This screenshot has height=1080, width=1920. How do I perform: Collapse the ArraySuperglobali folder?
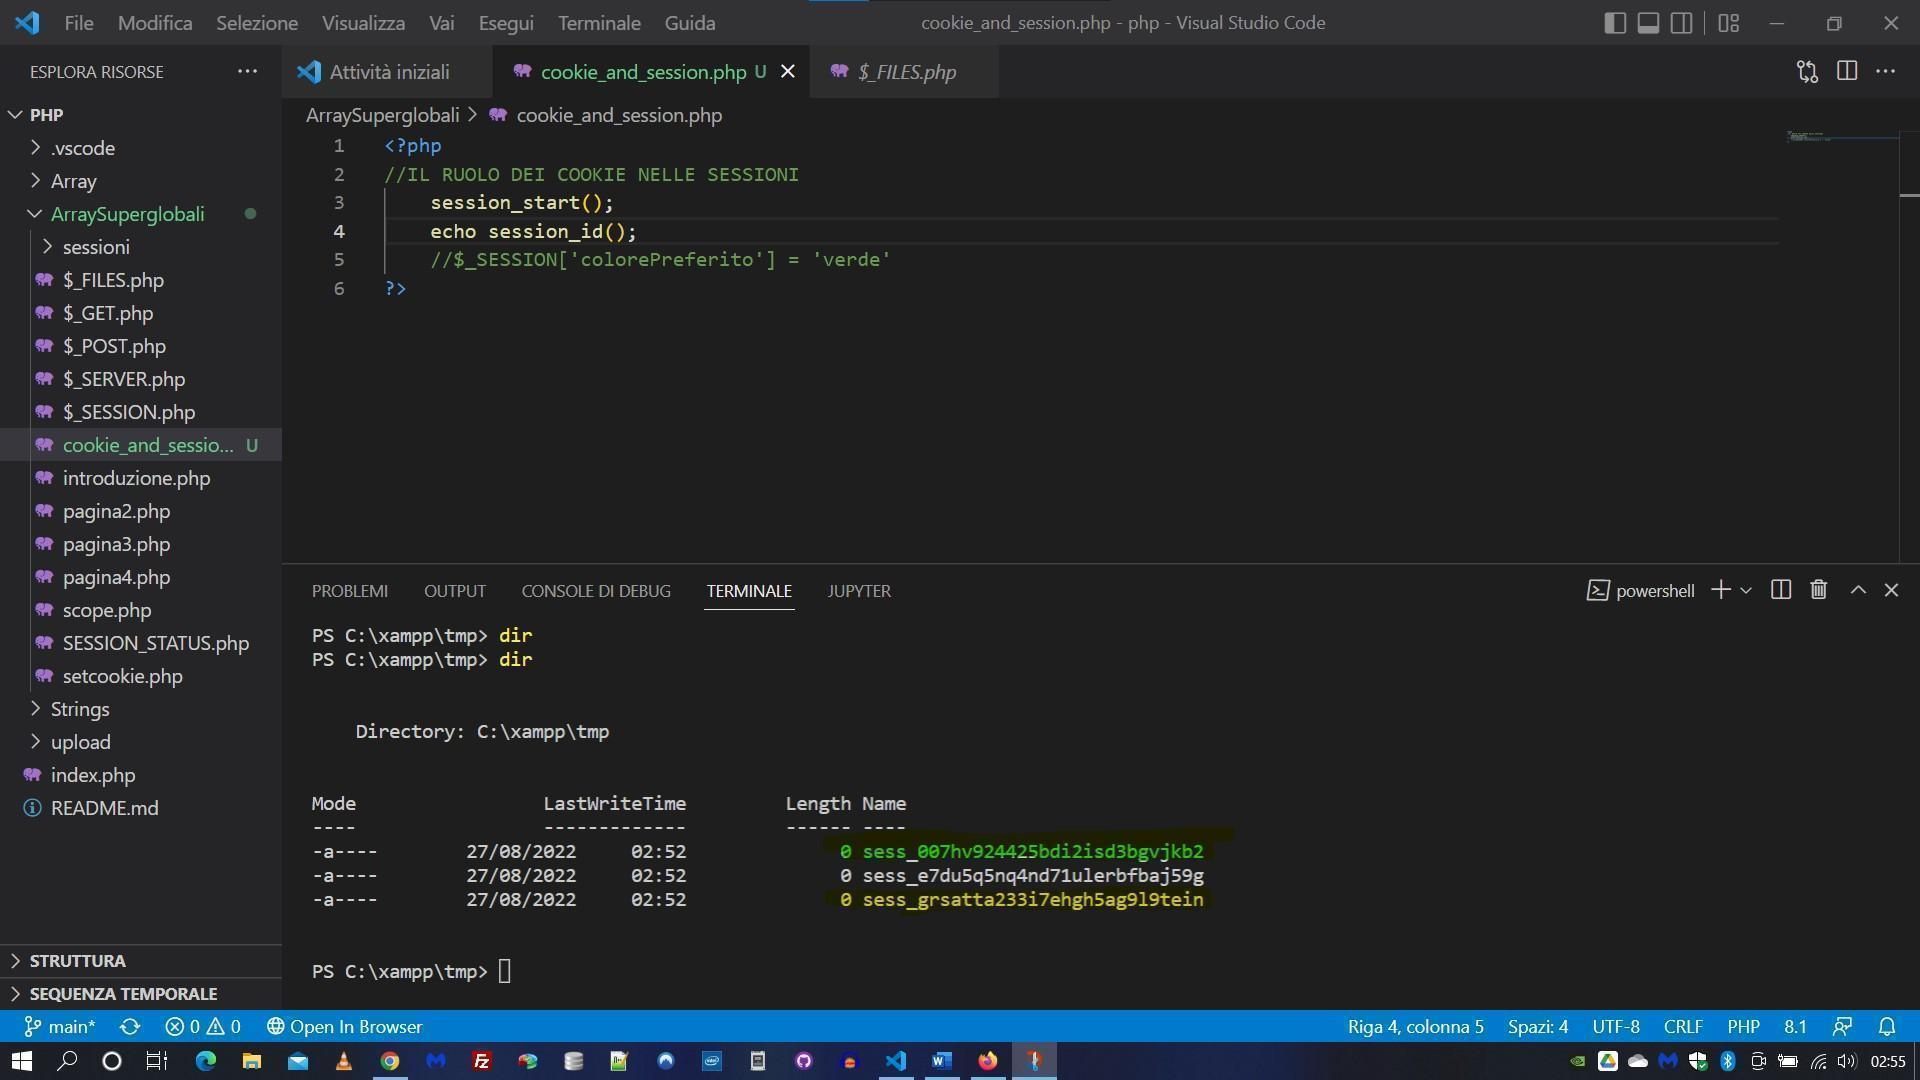click(35, 214)
